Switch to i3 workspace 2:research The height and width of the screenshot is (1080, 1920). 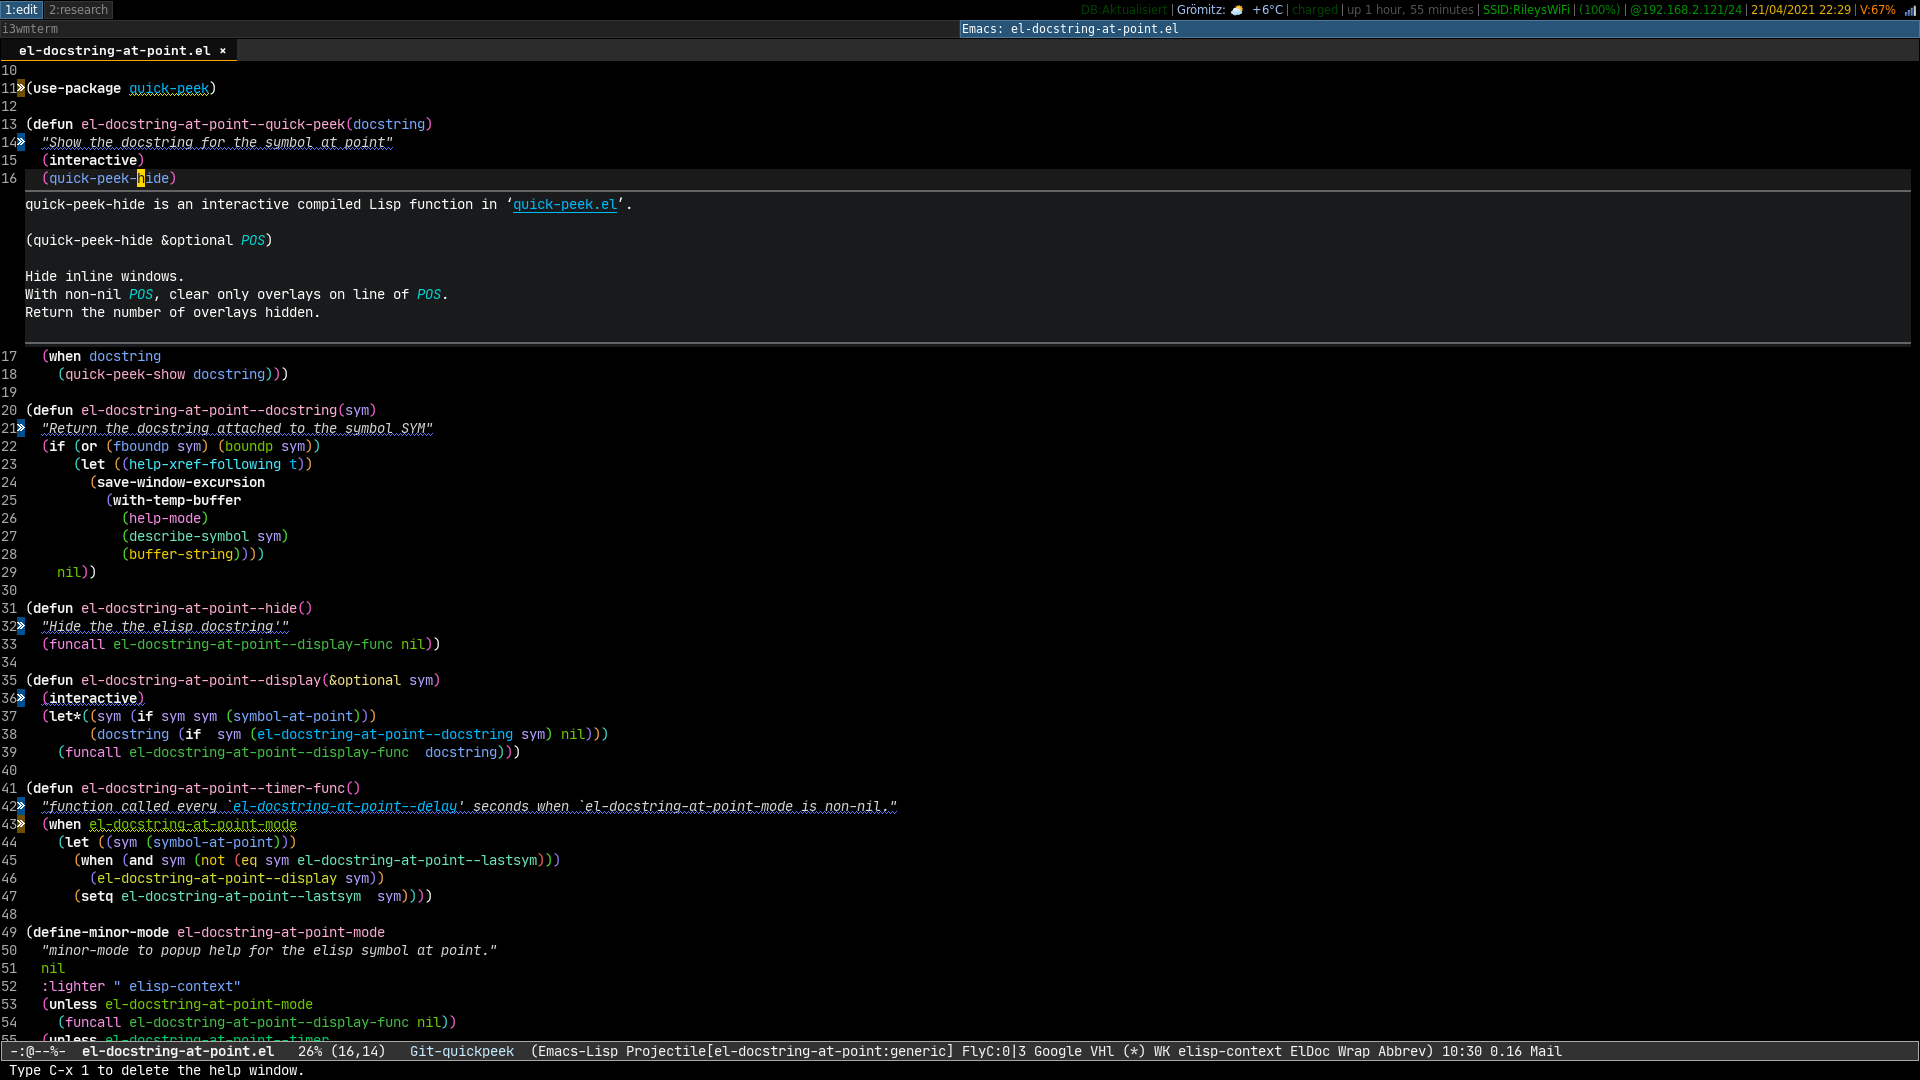[78, 10]
